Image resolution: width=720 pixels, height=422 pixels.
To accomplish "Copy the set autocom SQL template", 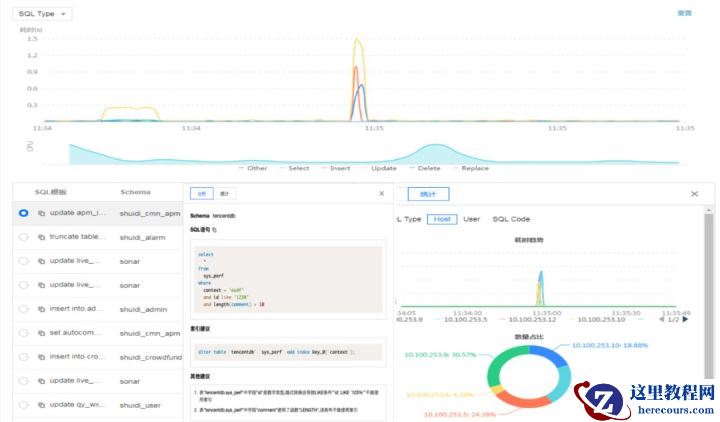I will point(41,333).
